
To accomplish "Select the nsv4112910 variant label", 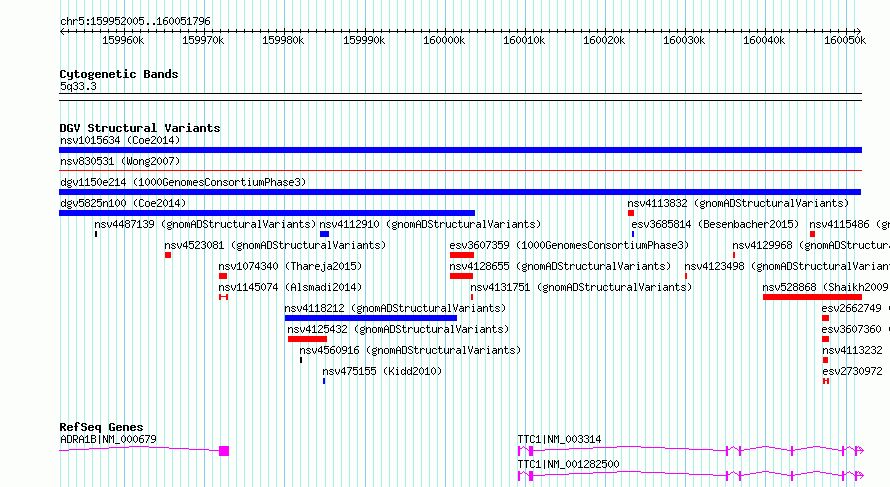I will [430, 224].
